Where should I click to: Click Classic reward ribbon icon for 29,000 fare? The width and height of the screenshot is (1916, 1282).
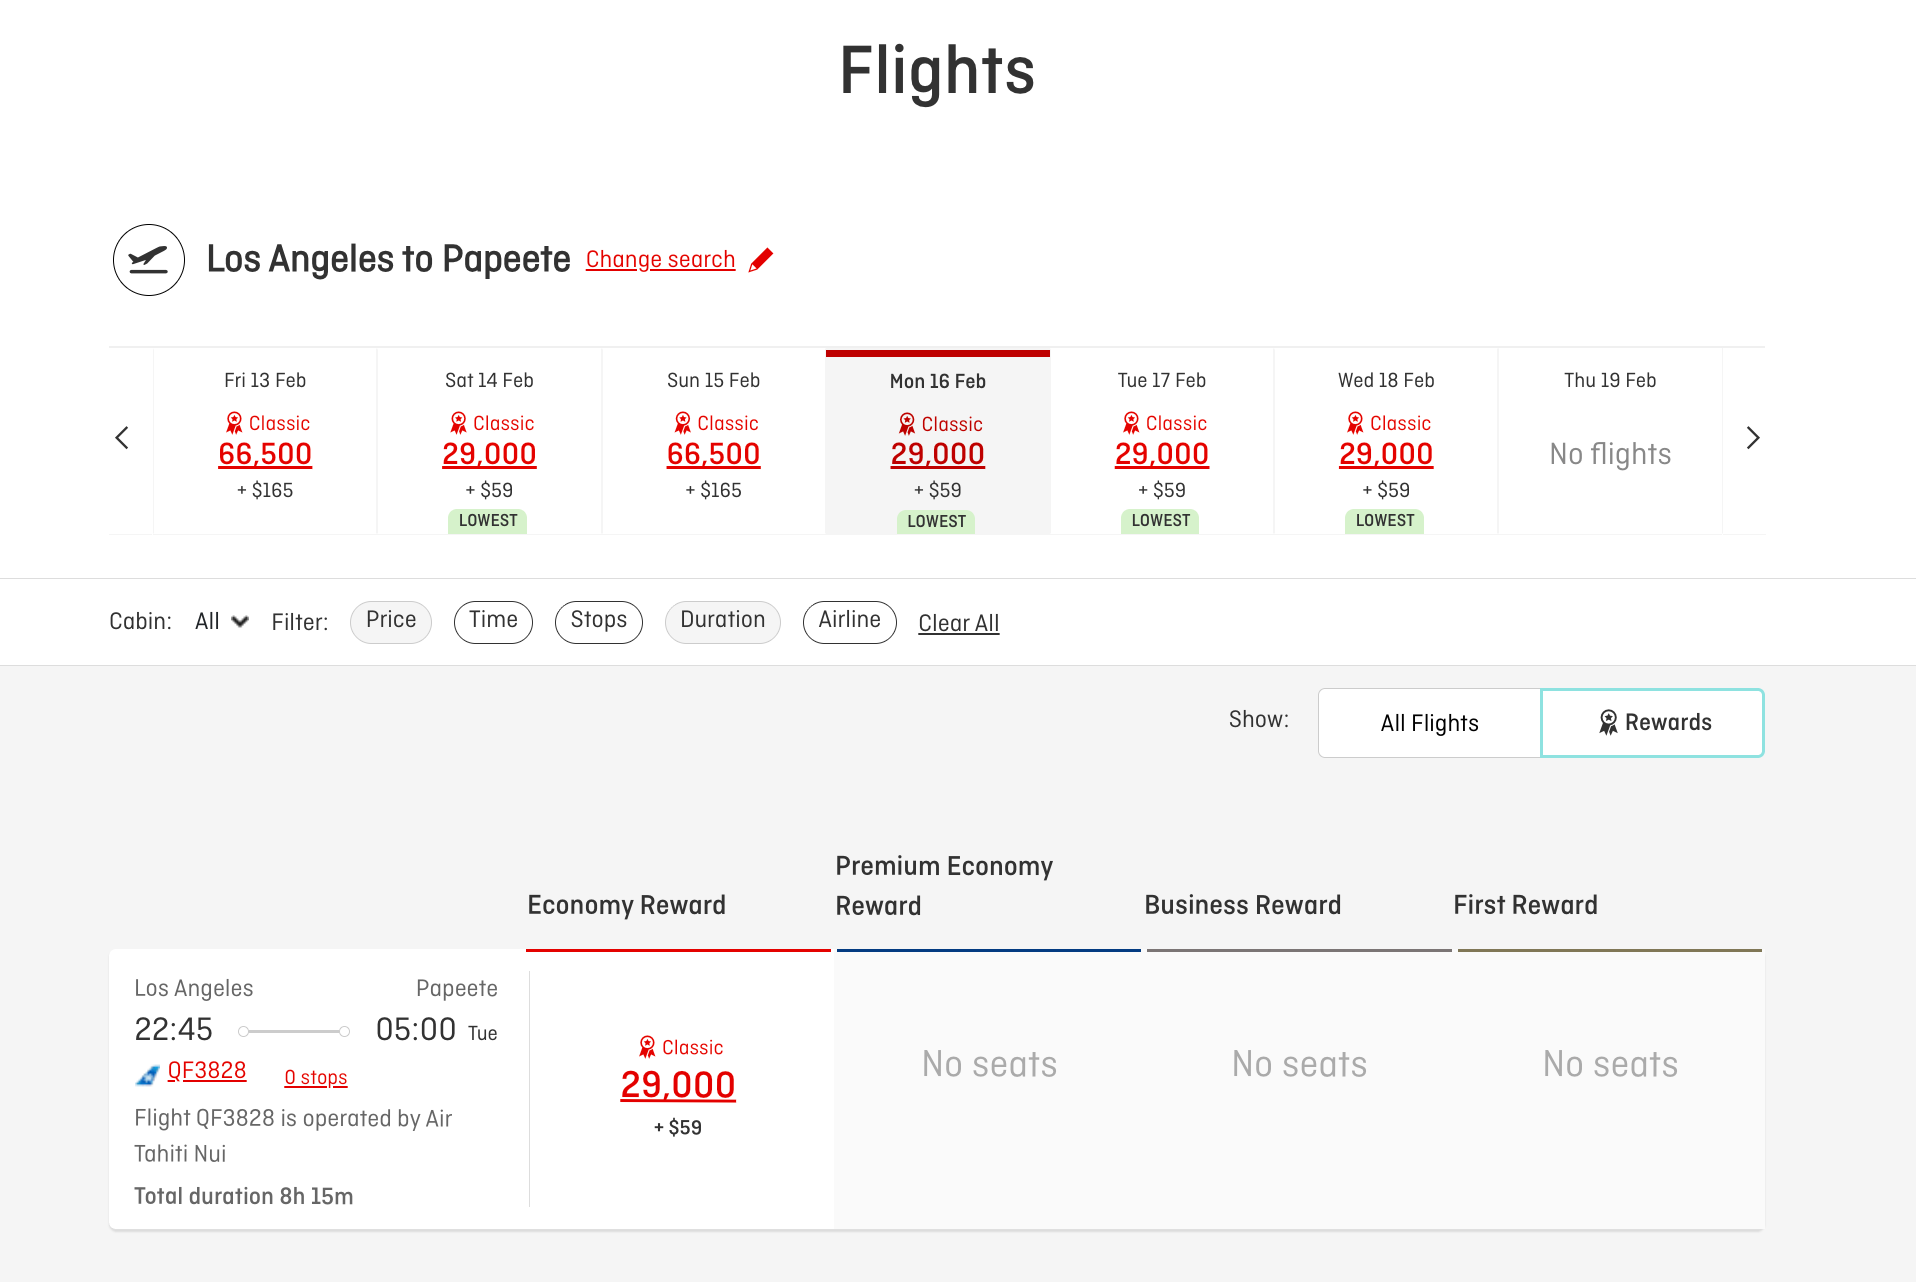pyautogui.click(x=647, y=1047)
